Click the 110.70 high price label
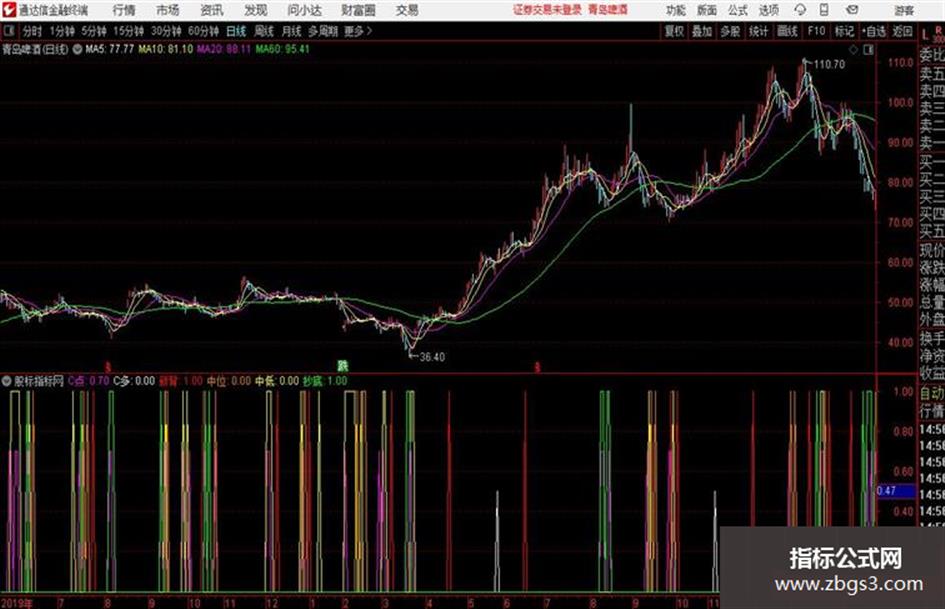Screen dimensions: 945x609 point(829,64)
